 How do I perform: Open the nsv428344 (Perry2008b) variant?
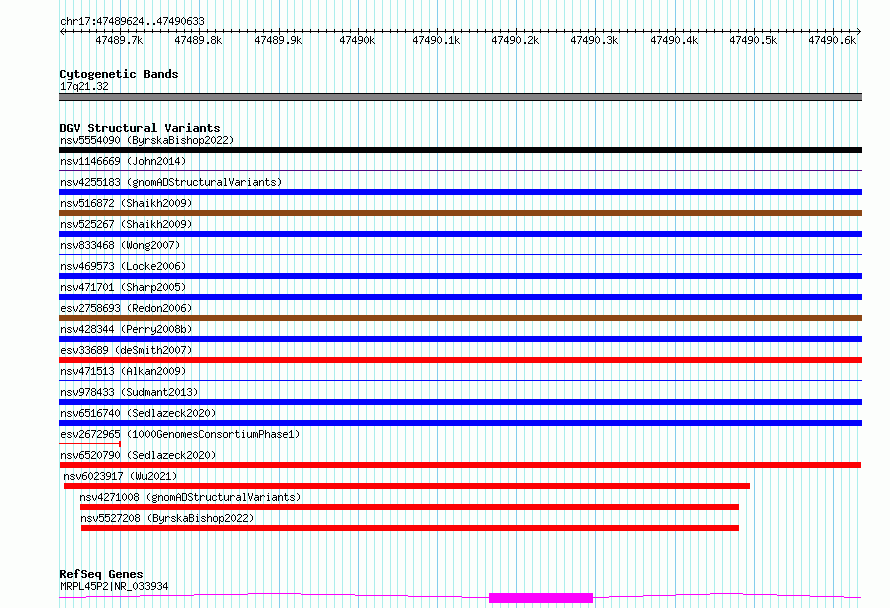click(x=126, y=329)
